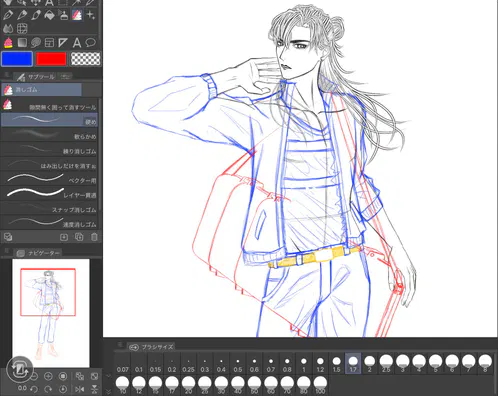
Task: Choose the transparent checkered color swatch
Action: click(x=86, y=59)
